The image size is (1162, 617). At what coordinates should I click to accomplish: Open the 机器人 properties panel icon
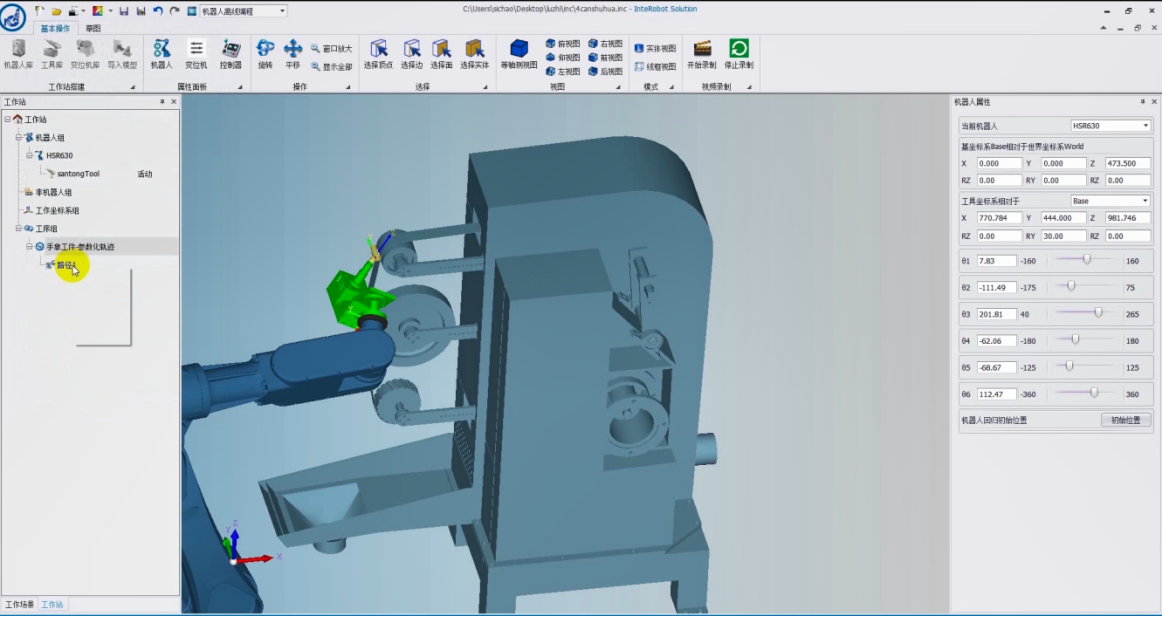162,55
